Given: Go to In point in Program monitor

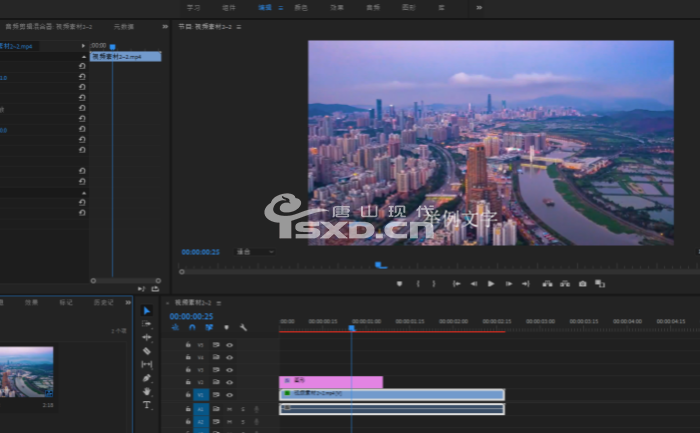Looking at the screenshot, I should pyautogui.click(x=456, y=283).
